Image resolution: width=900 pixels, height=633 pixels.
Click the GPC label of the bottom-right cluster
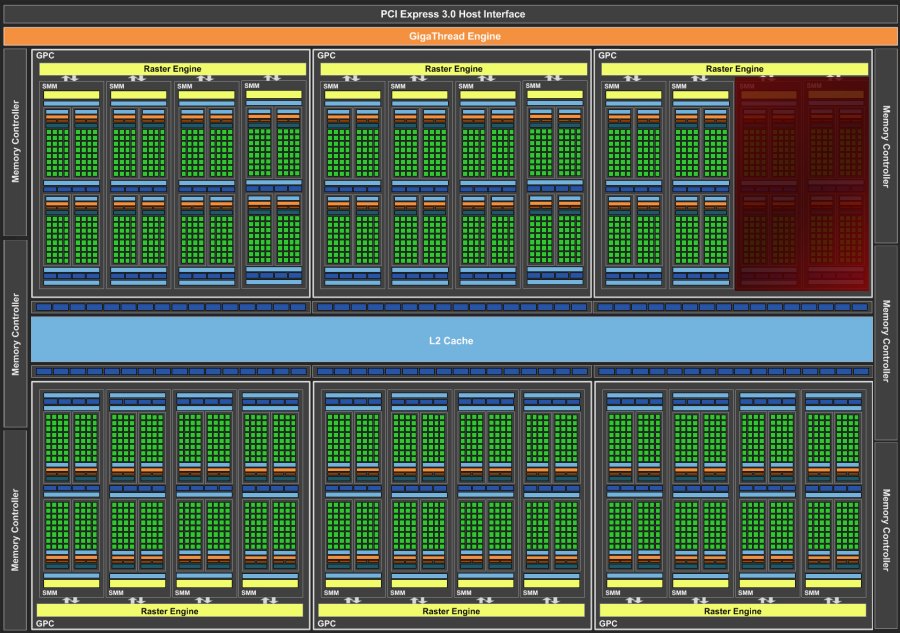tap(608, 624)
